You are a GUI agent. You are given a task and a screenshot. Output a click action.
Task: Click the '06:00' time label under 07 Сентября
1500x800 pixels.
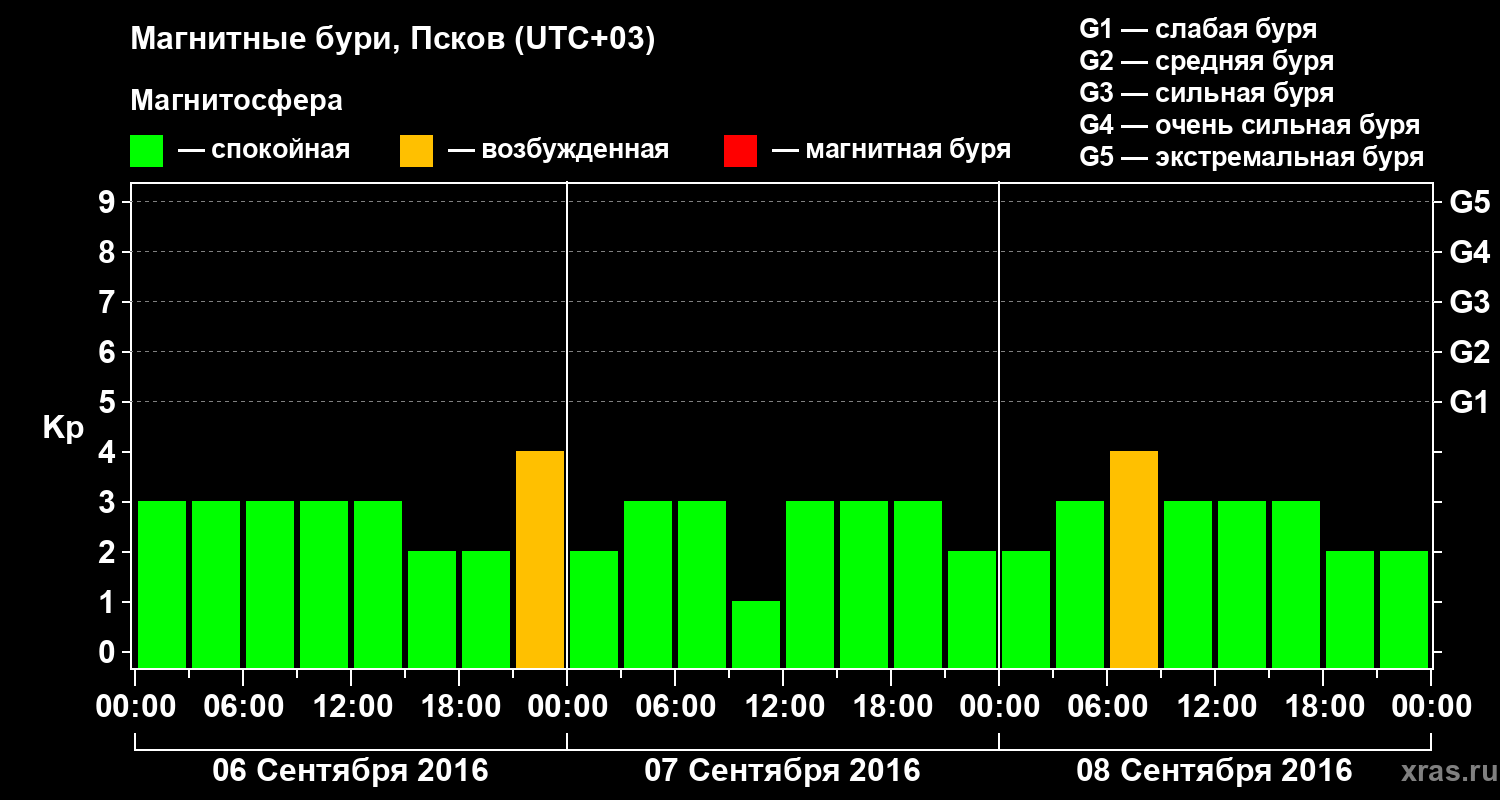[675, 707]
